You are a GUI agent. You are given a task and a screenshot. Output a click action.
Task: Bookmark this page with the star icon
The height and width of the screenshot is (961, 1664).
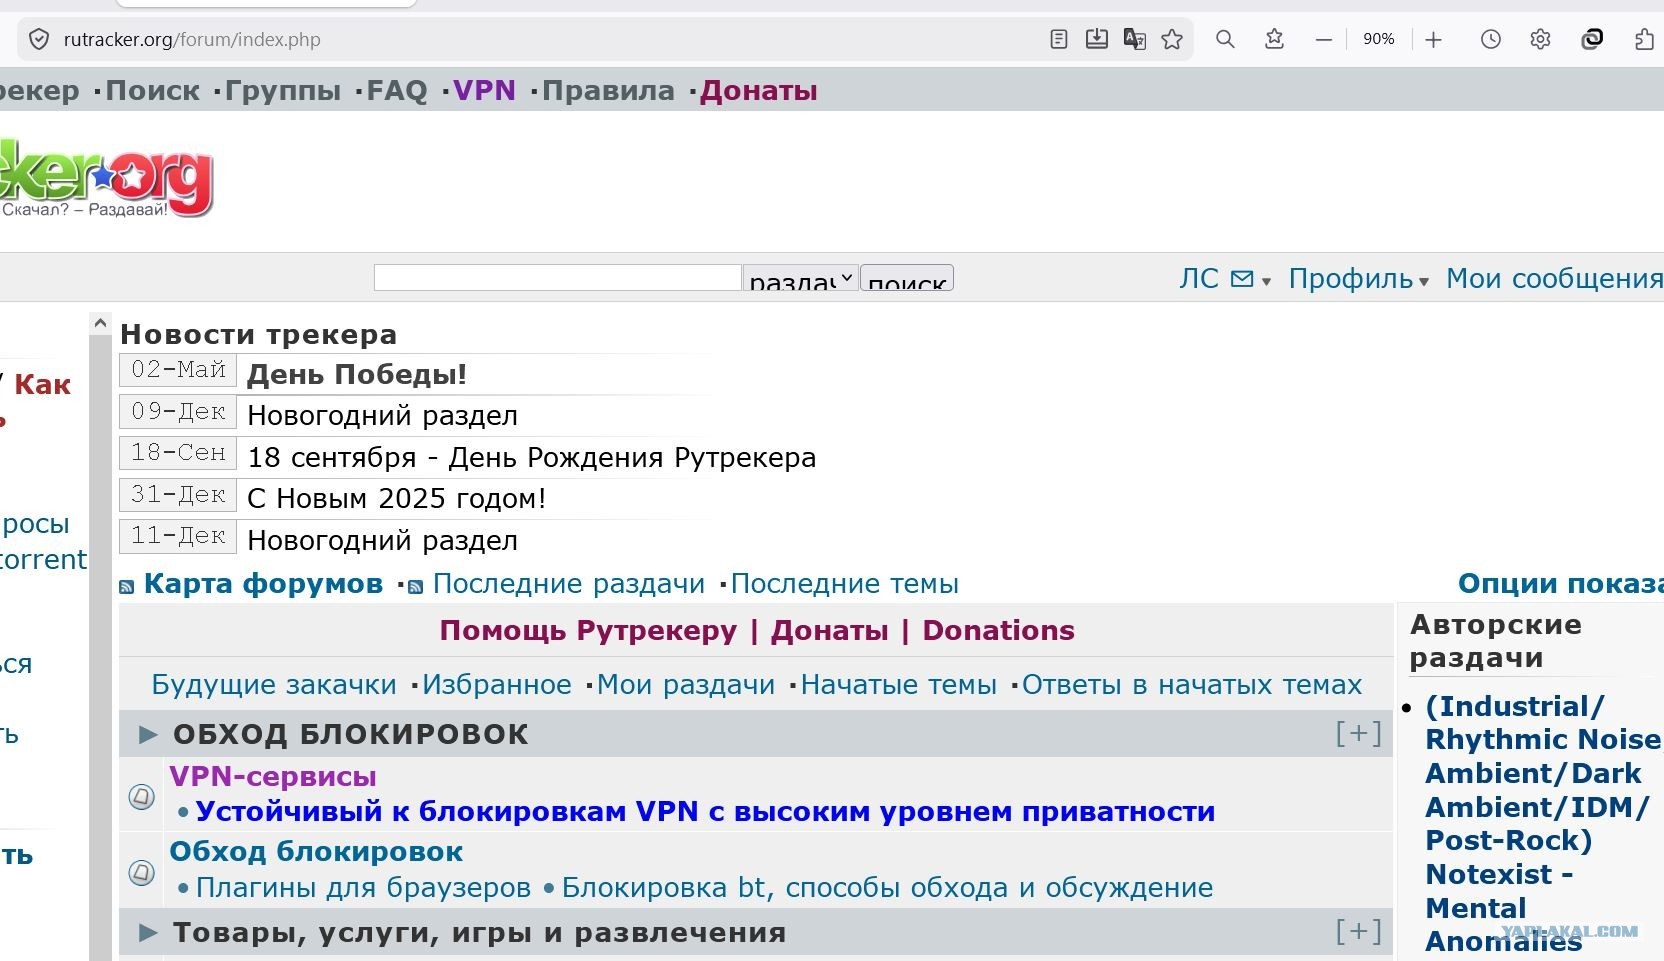(1172, 39)
